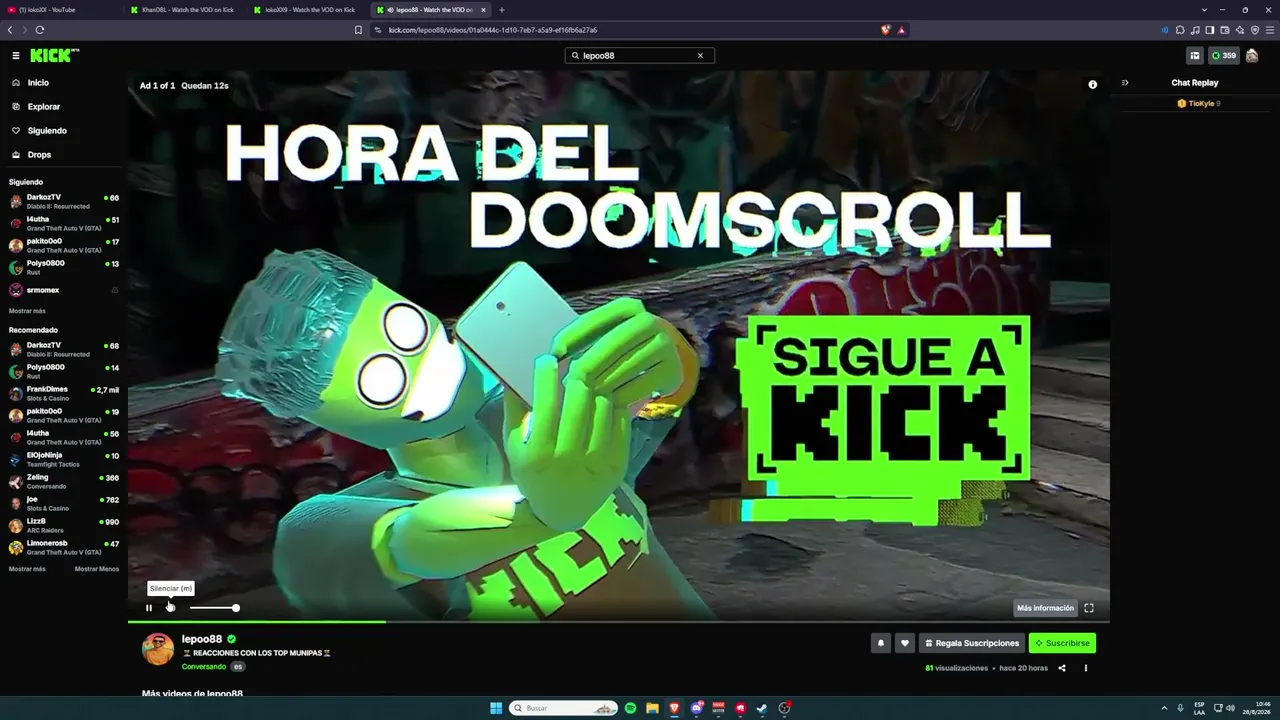Image resolution: width=1280 pixels, height=720 pixels.
Task: Open DarkozTV under Siguiendo
Action: coord(64,201)
